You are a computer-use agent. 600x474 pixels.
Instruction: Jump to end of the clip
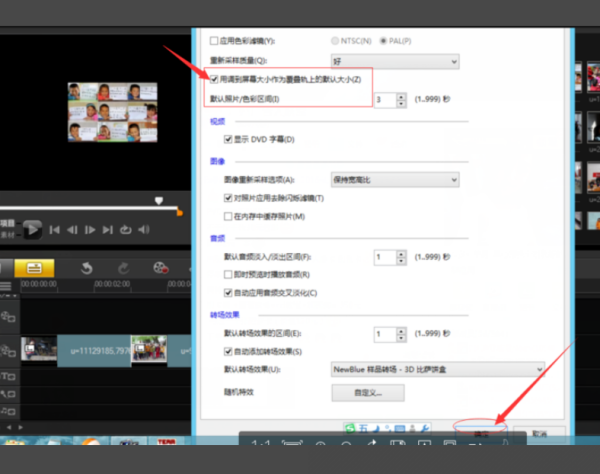click(x=107, y=230)
